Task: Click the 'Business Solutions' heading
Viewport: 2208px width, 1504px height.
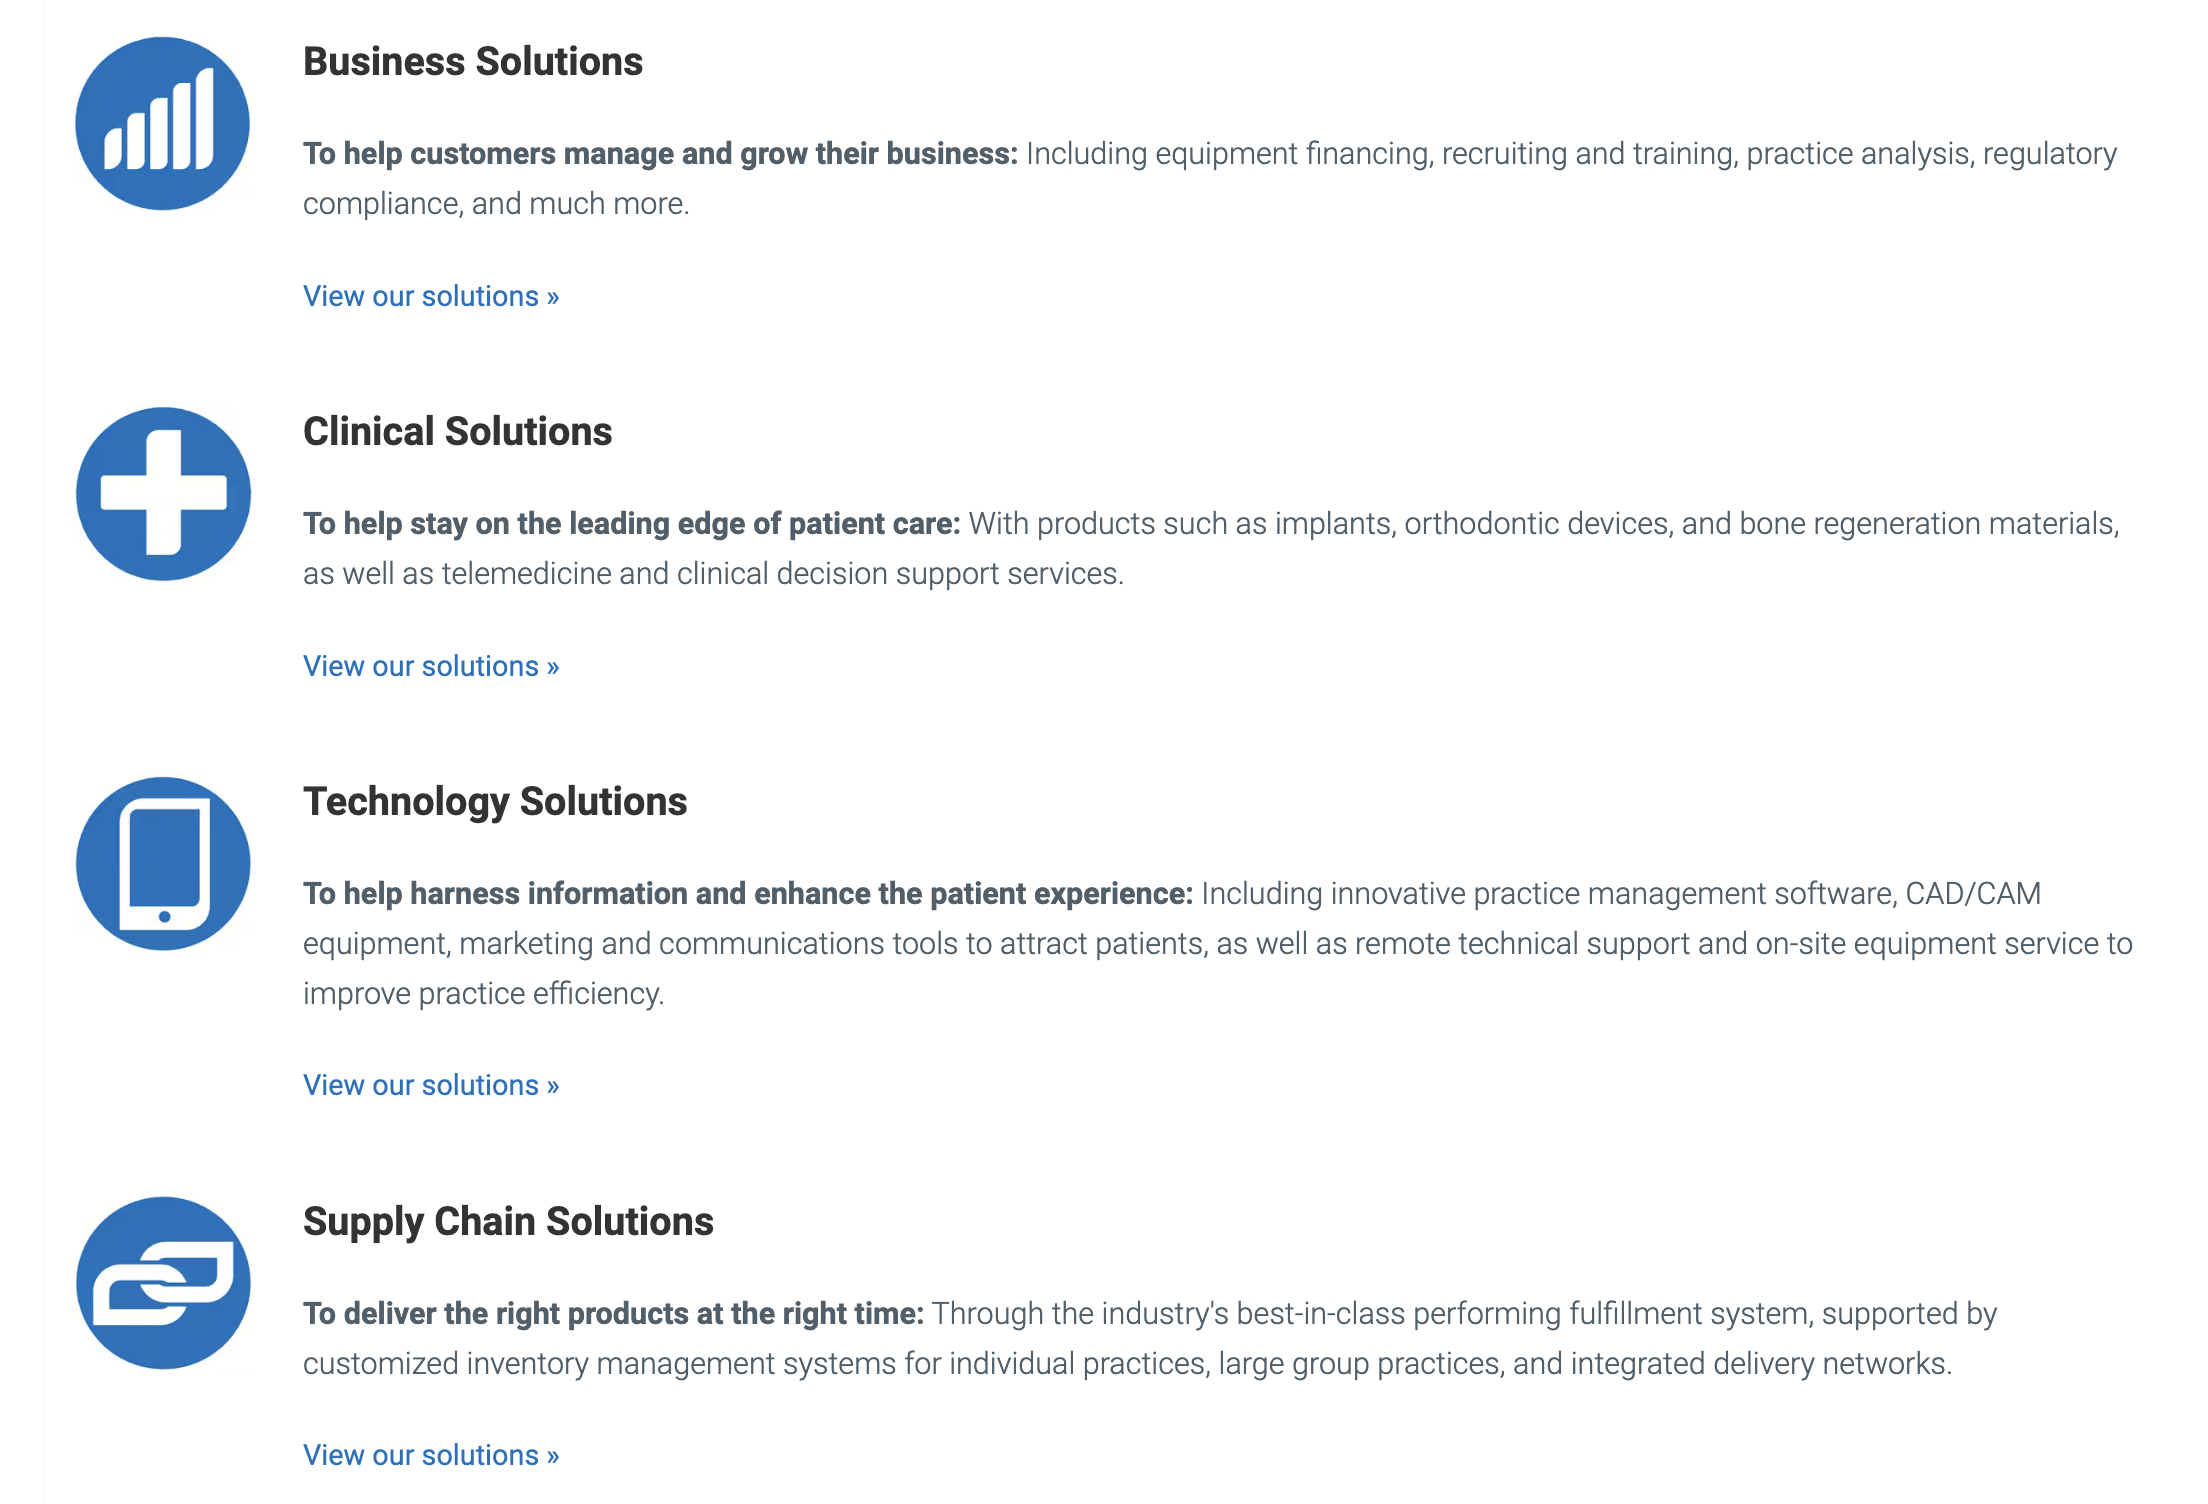Action: 472,62
